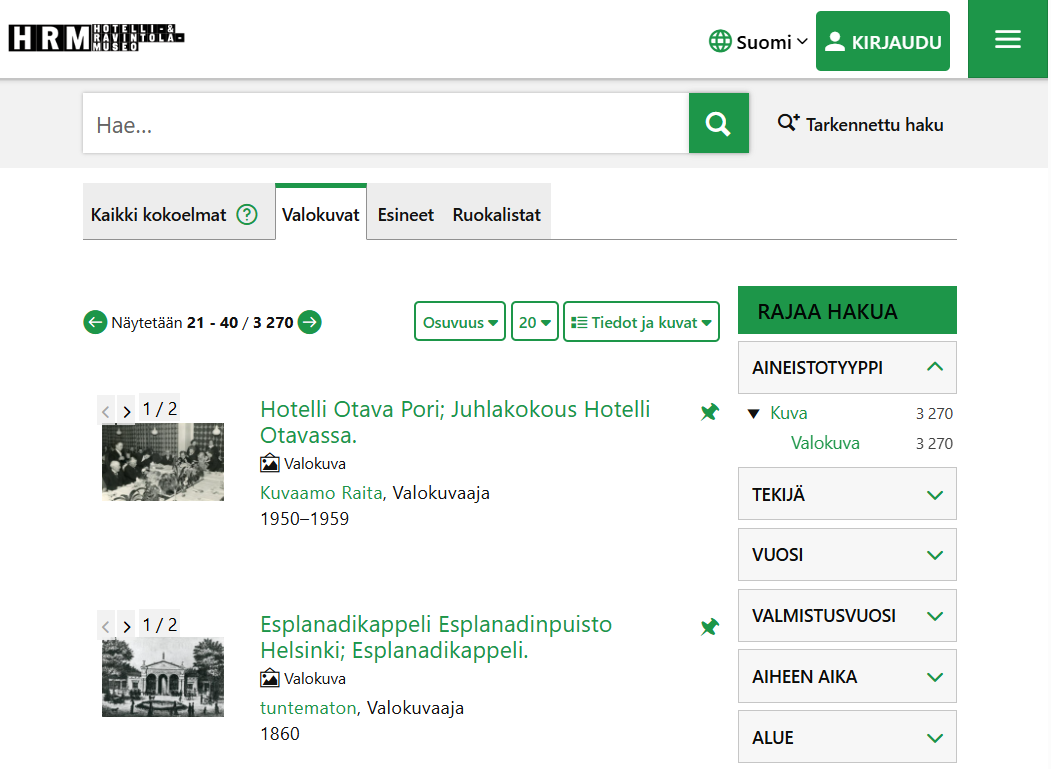Collapse the Kuva tree triangle
Screen dimensions: 1051x769
tap(754, 414)
